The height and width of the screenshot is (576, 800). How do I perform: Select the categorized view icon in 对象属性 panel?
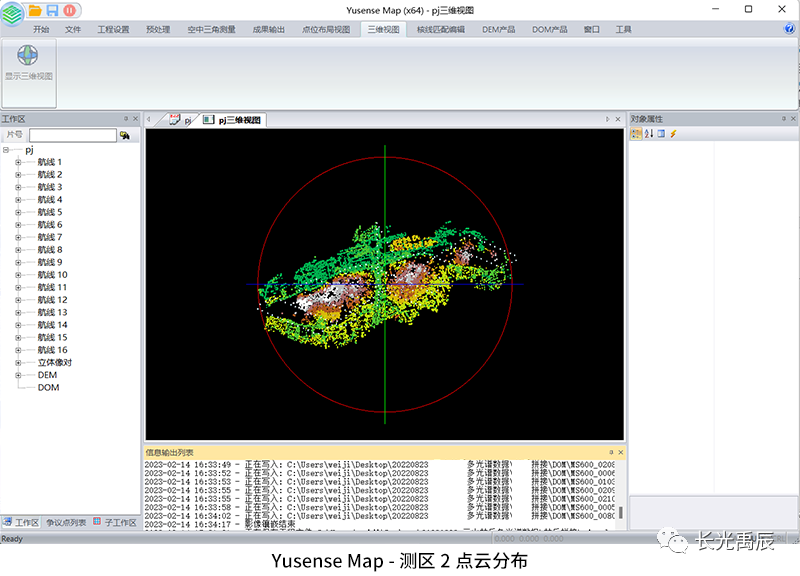point(636,134)
